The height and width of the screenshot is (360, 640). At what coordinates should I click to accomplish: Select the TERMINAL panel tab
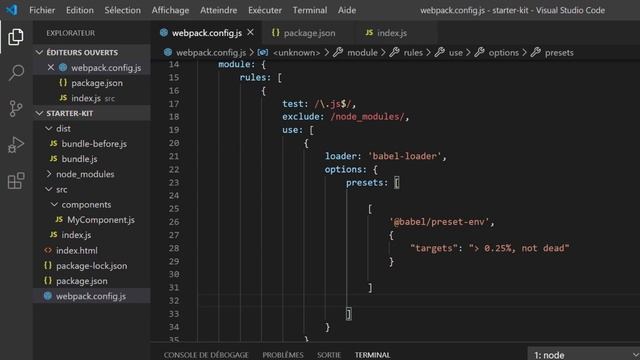click(372, 355)
